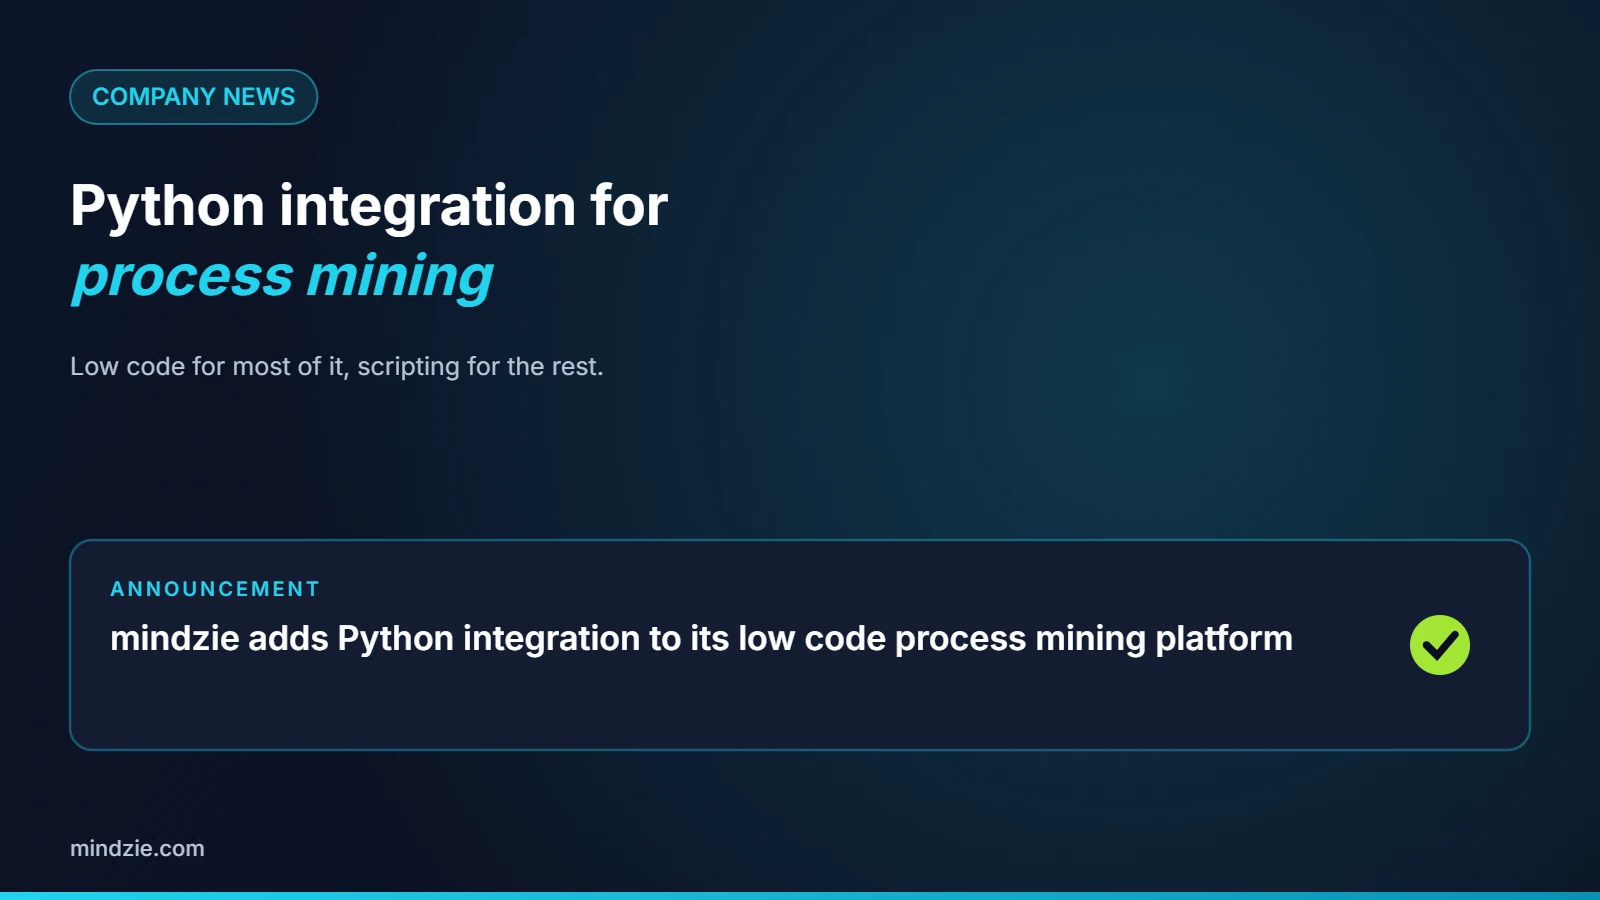Click the ANNOUNCEMENT label

215,589
